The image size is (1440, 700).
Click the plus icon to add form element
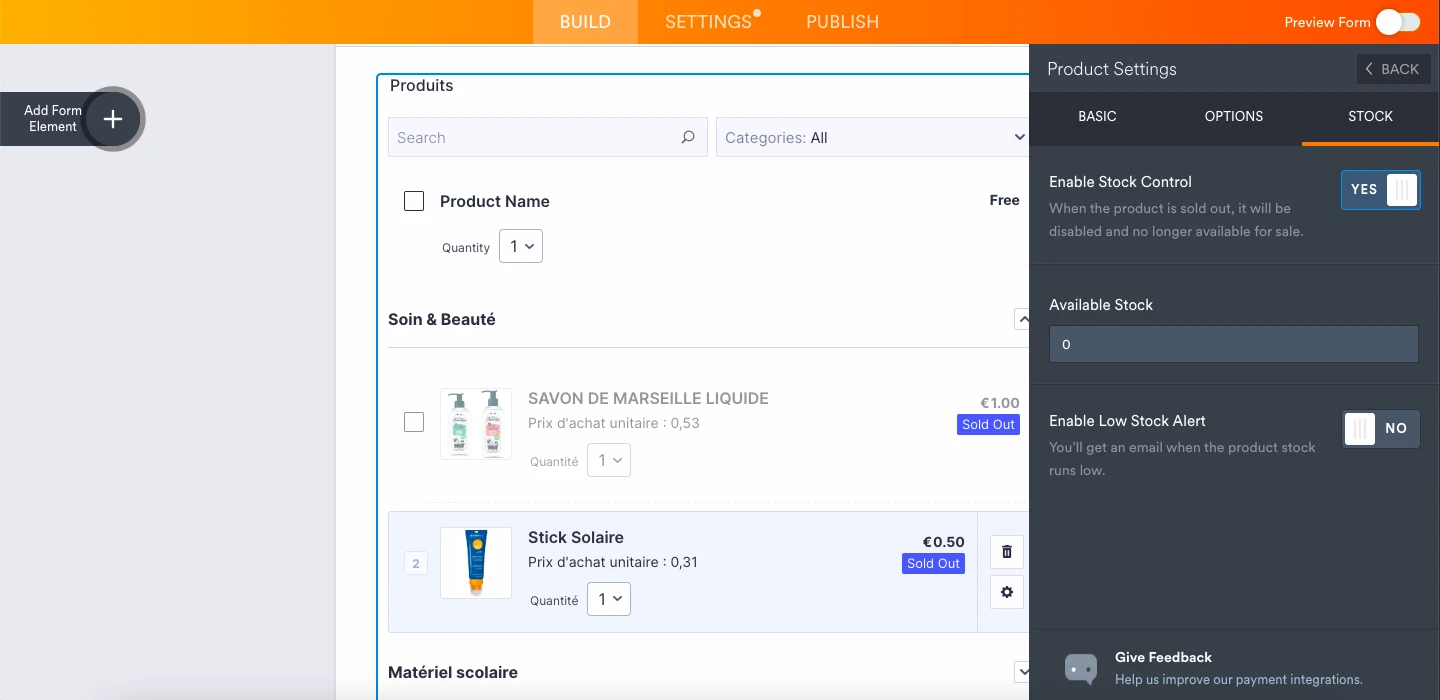coord(113,119)
